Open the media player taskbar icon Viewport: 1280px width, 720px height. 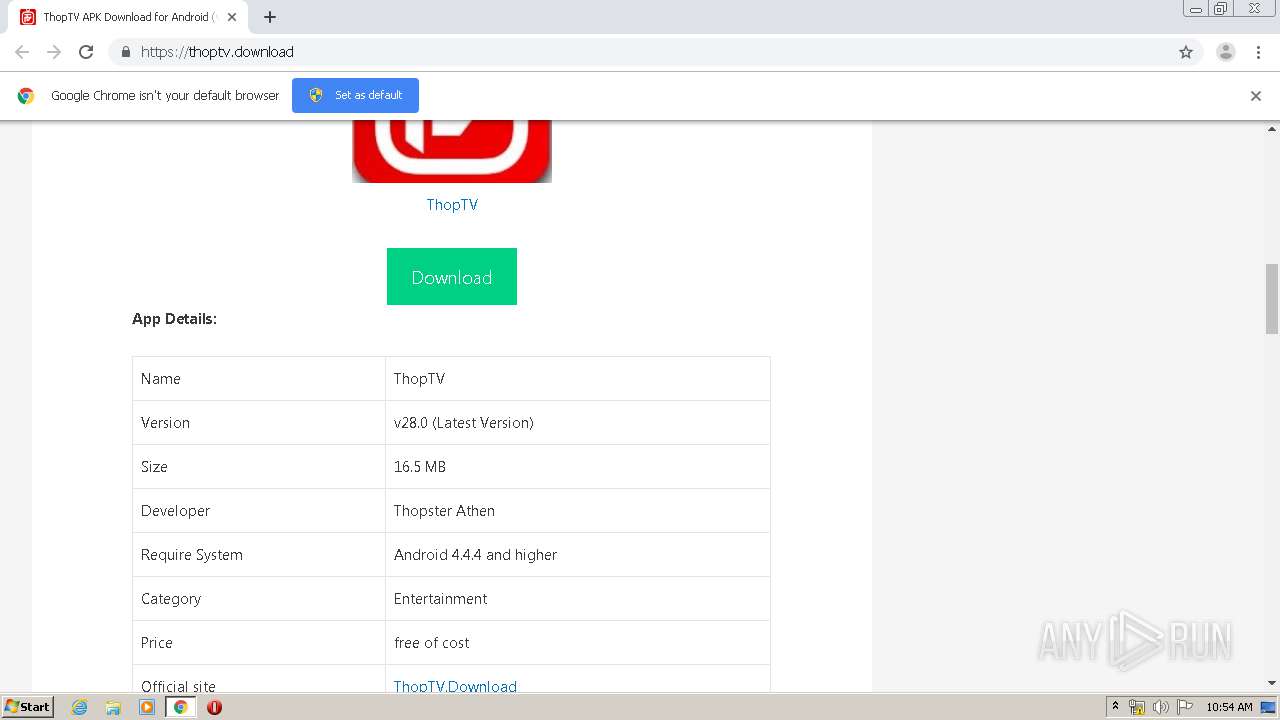click(147, 707)
